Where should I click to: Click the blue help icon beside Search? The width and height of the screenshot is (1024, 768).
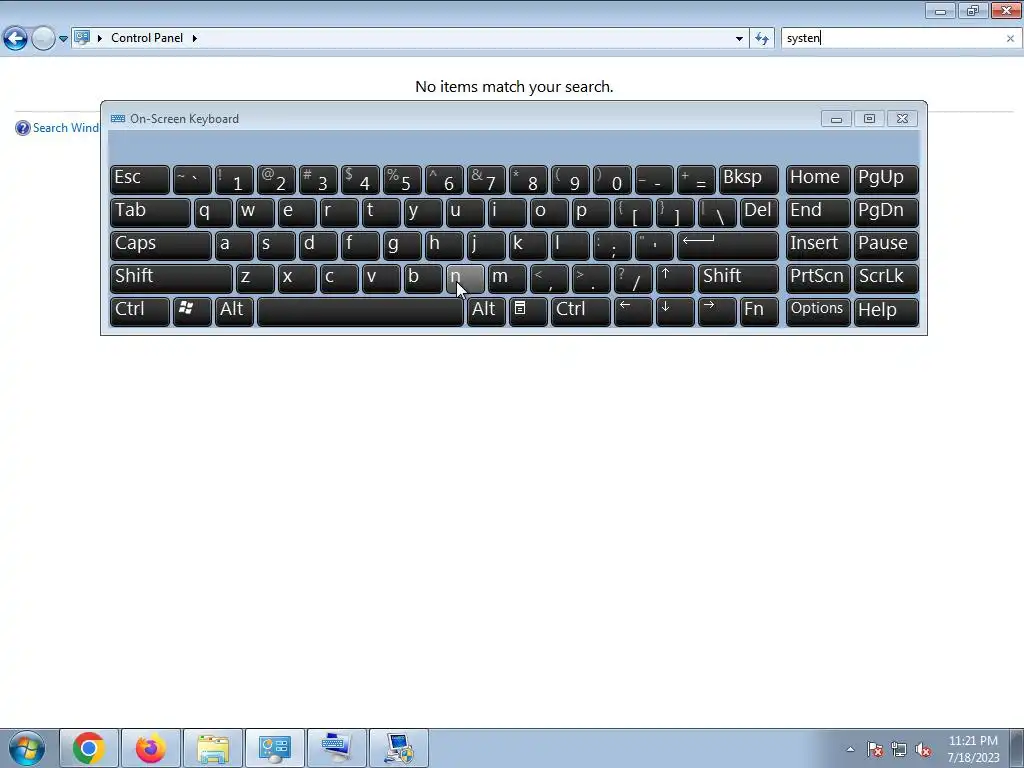[x=23, y=128]
